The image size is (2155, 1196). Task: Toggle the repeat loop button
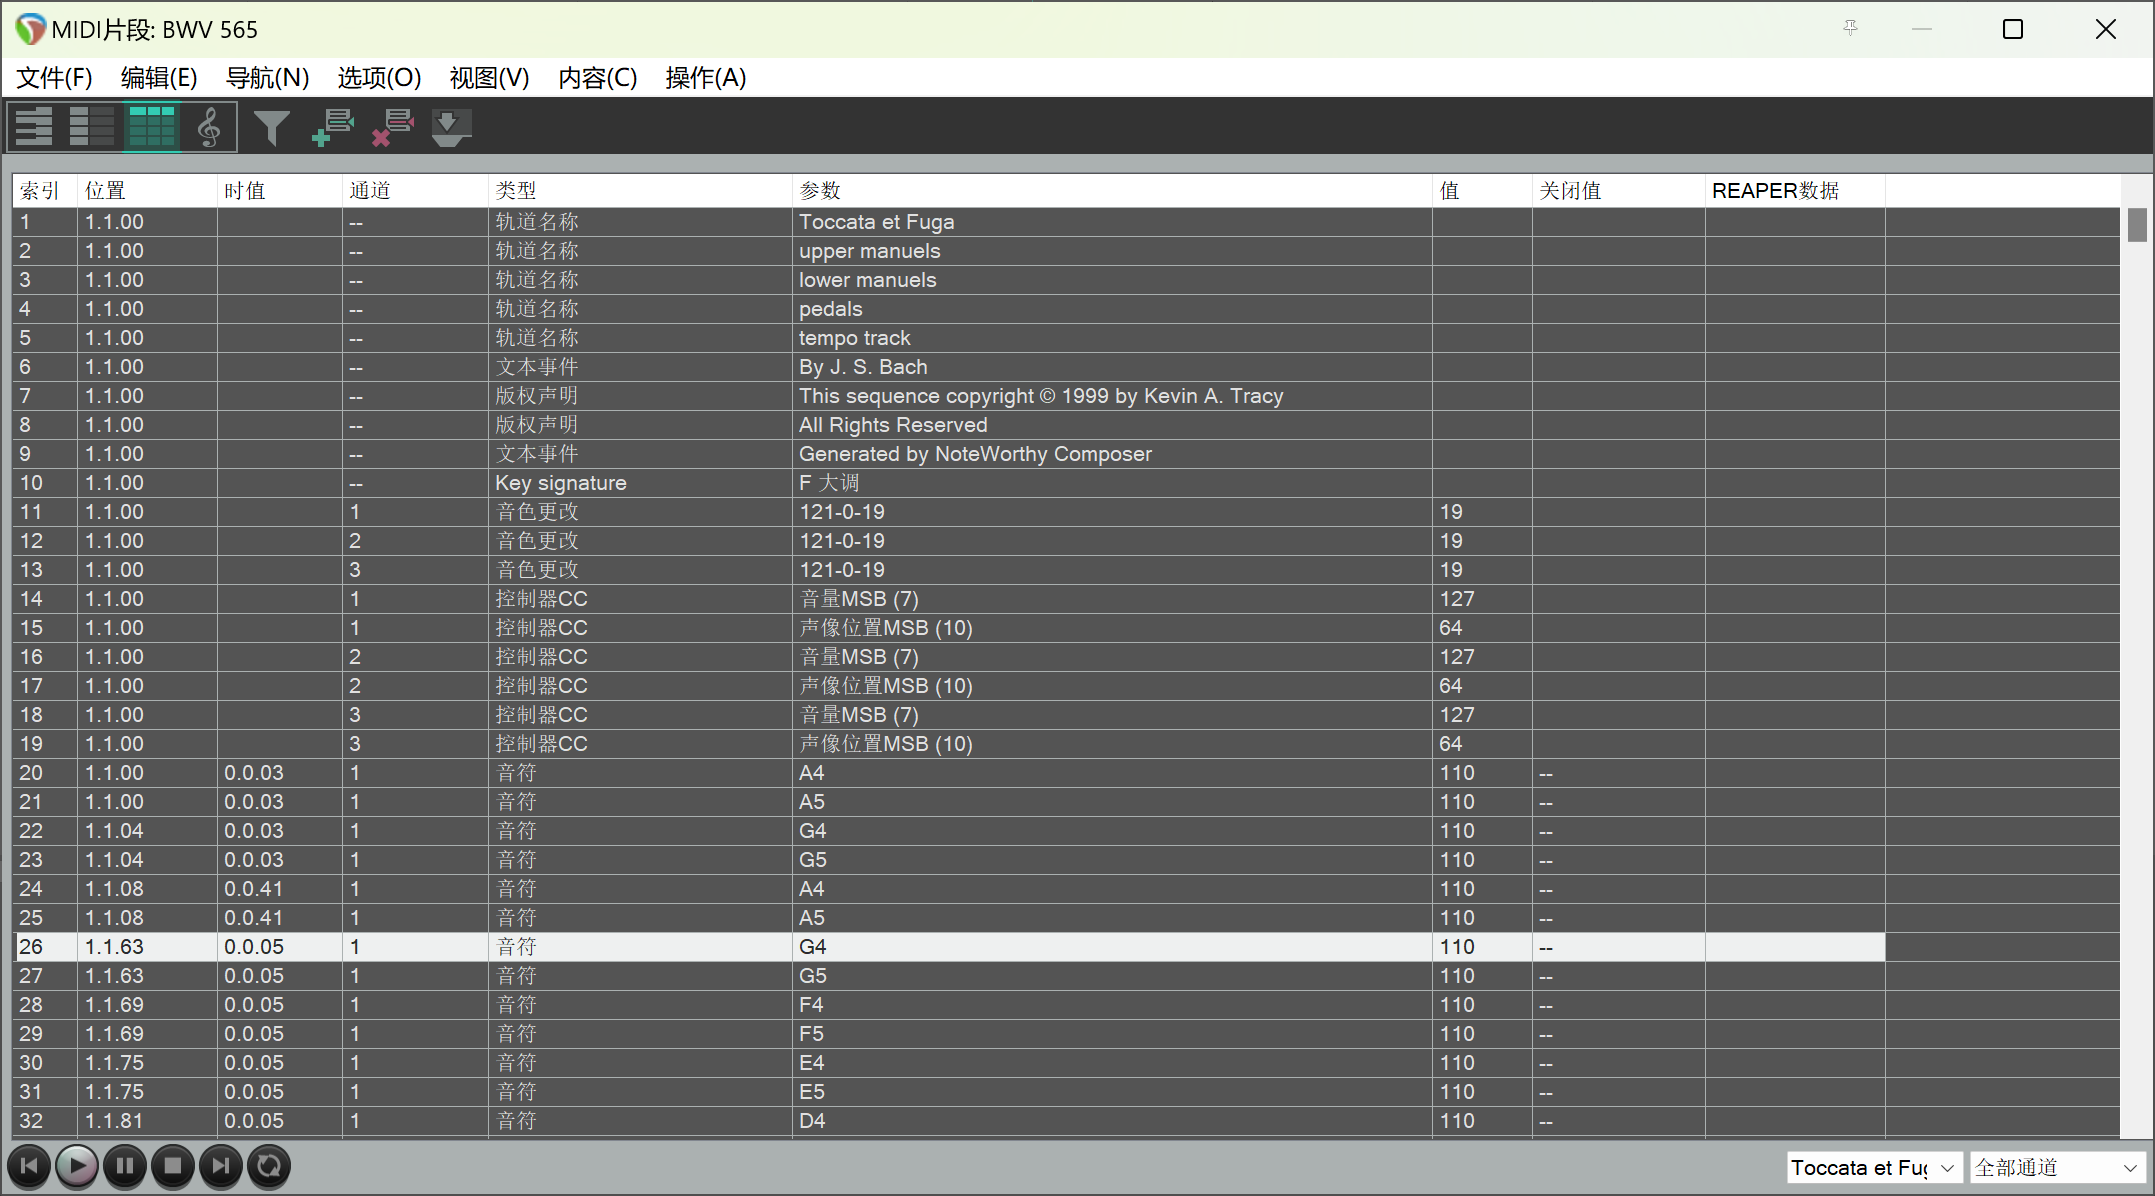[x=269, y=1166]
